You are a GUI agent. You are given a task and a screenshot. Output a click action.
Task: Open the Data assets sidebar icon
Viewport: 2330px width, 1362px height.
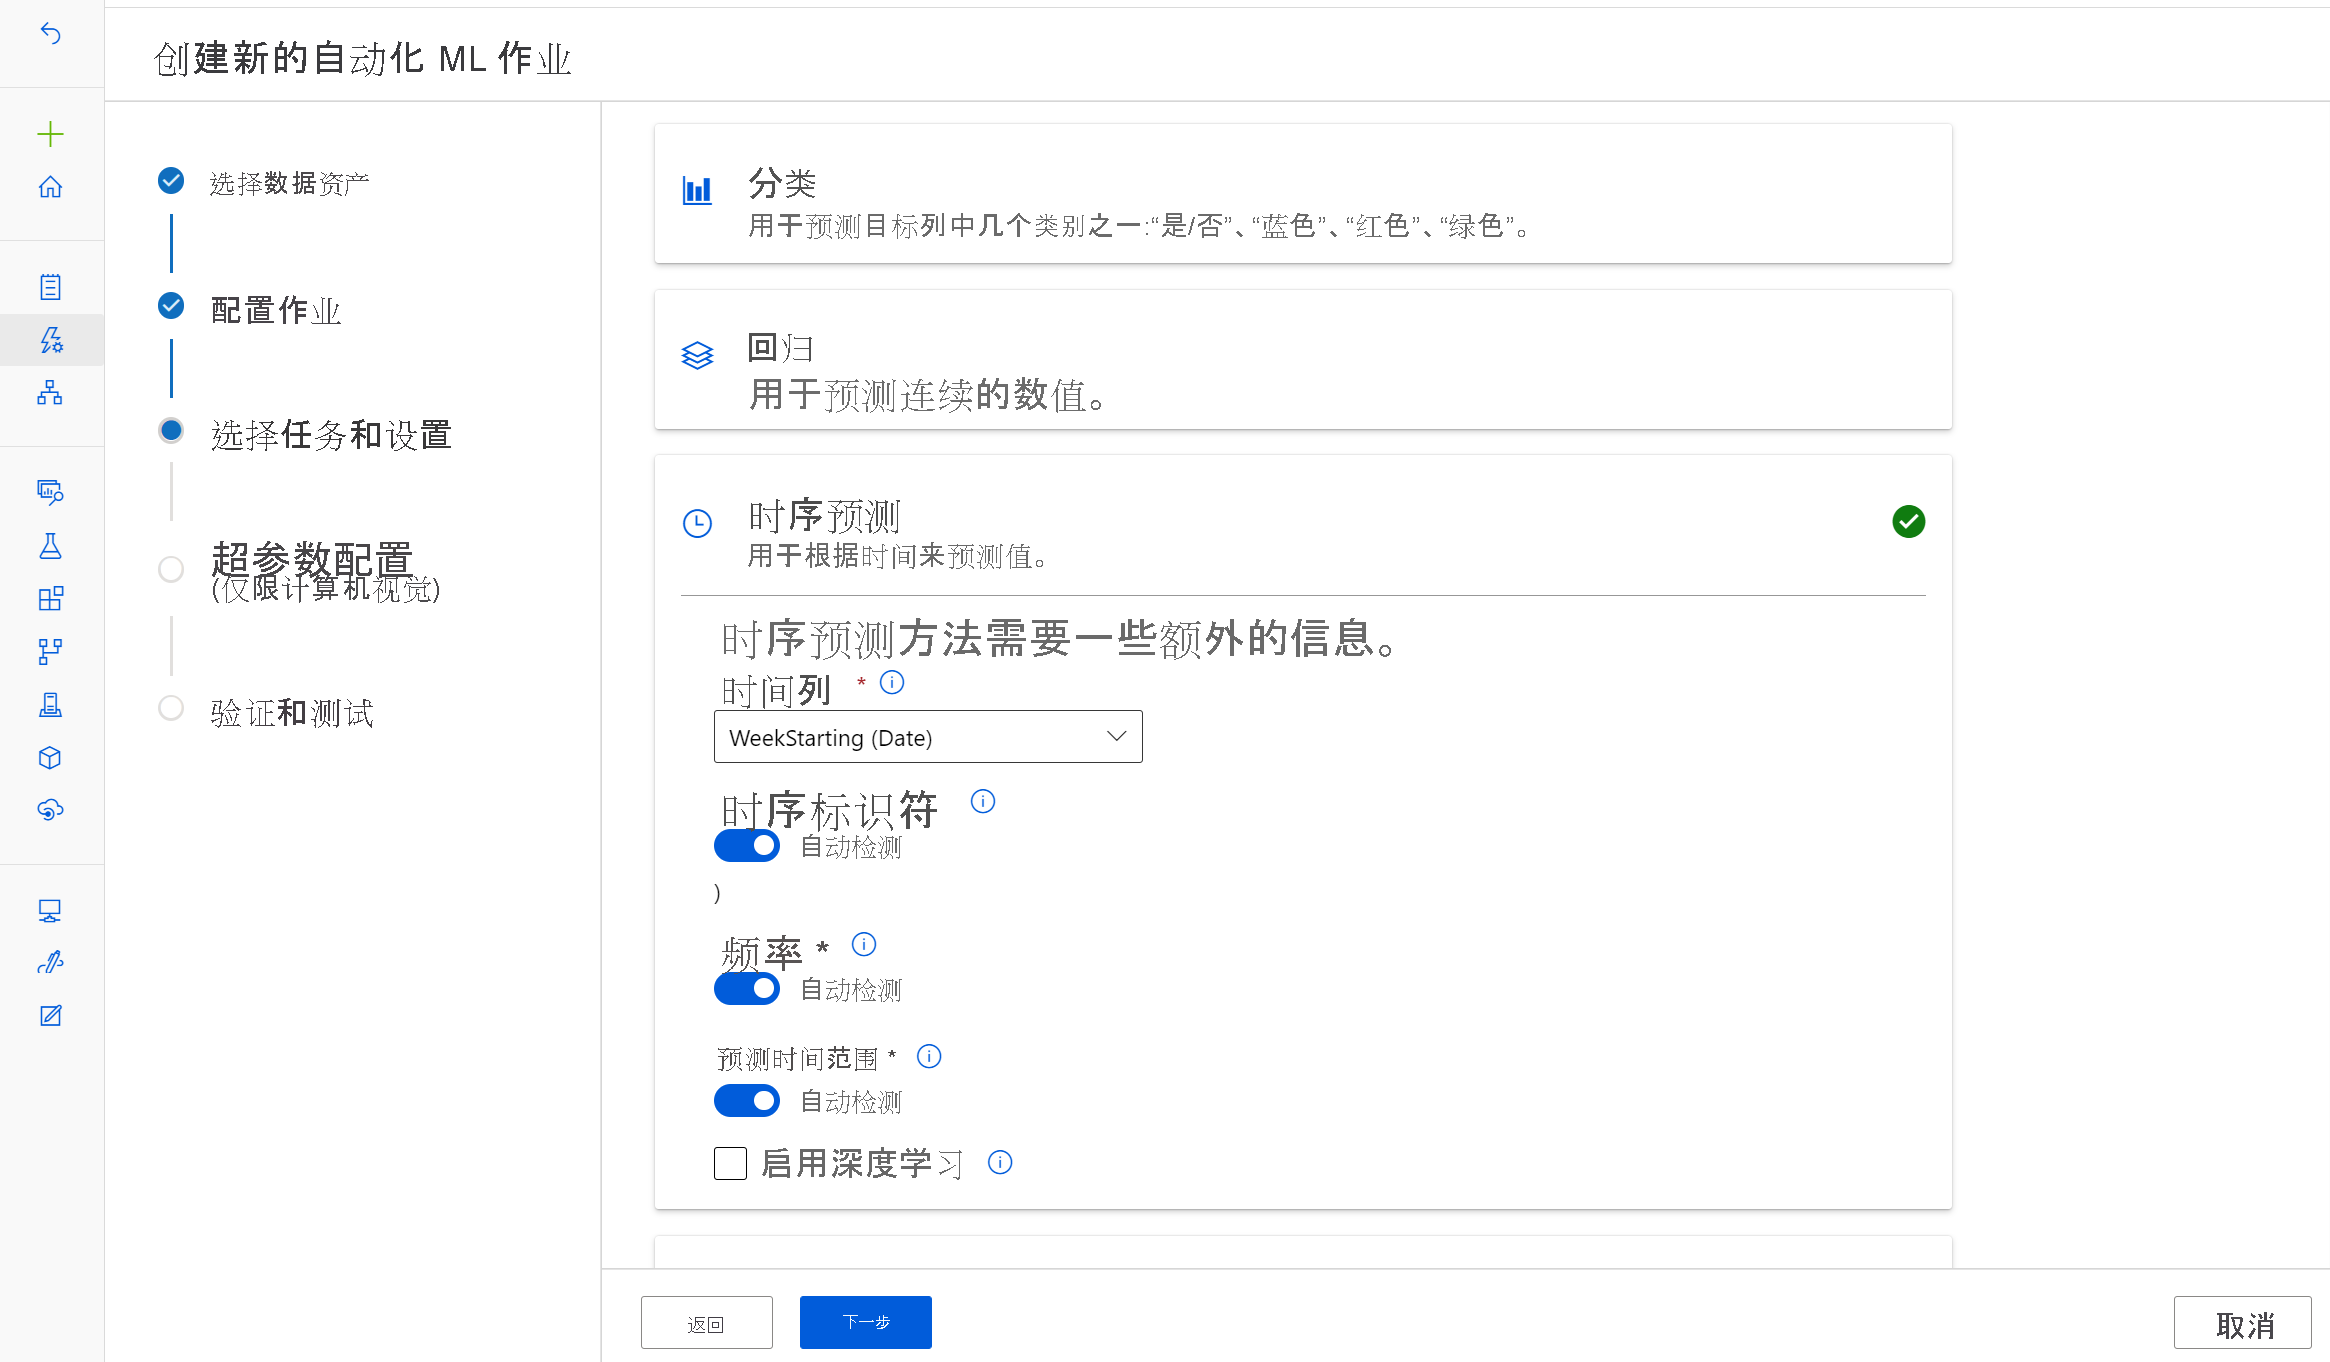coord(50,491)
